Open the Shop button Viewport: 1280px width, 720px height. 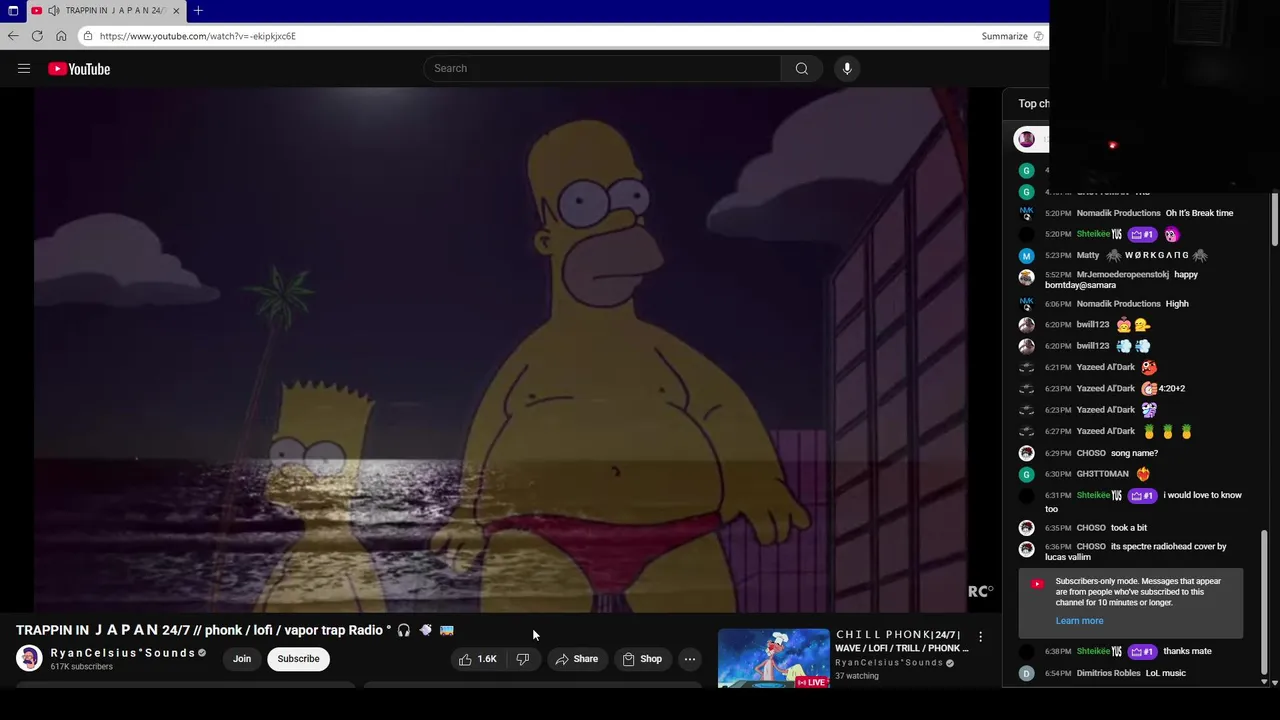(x=642, y=659)
